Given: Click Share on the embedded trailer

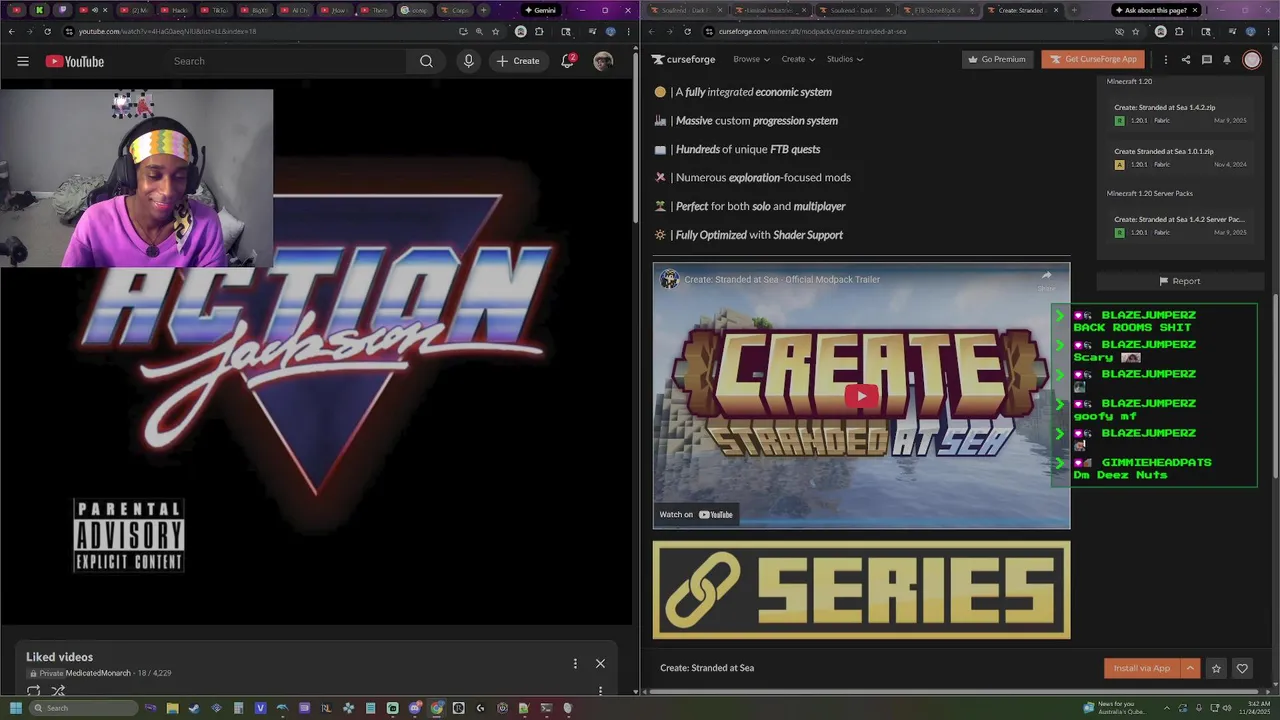Looking at the screenshot, I should [1046, 279].
